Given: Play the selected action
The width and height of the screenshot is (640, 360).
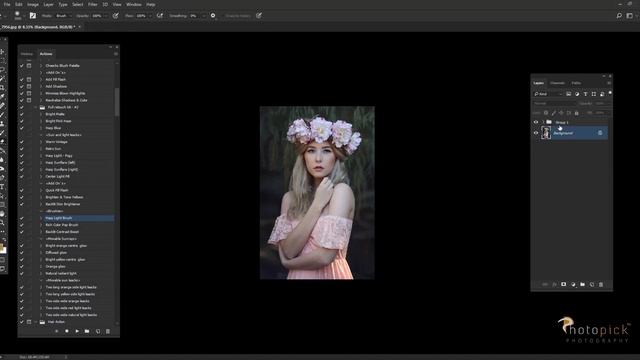Looking at the screenshot, I should 77,331.
